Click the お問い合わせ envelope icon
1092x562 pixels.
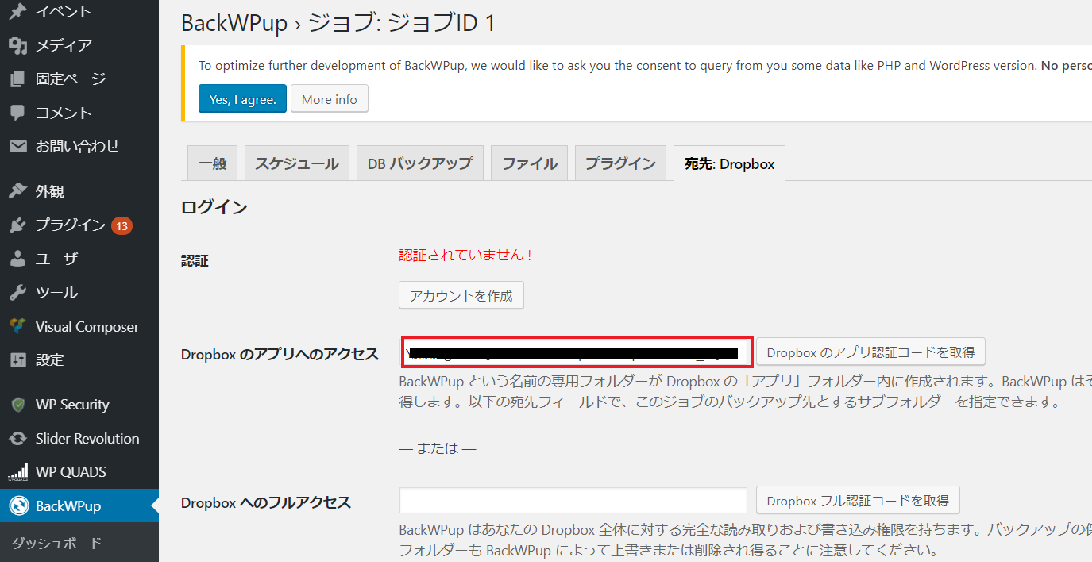pyautogui.click(x=17, y=146)
